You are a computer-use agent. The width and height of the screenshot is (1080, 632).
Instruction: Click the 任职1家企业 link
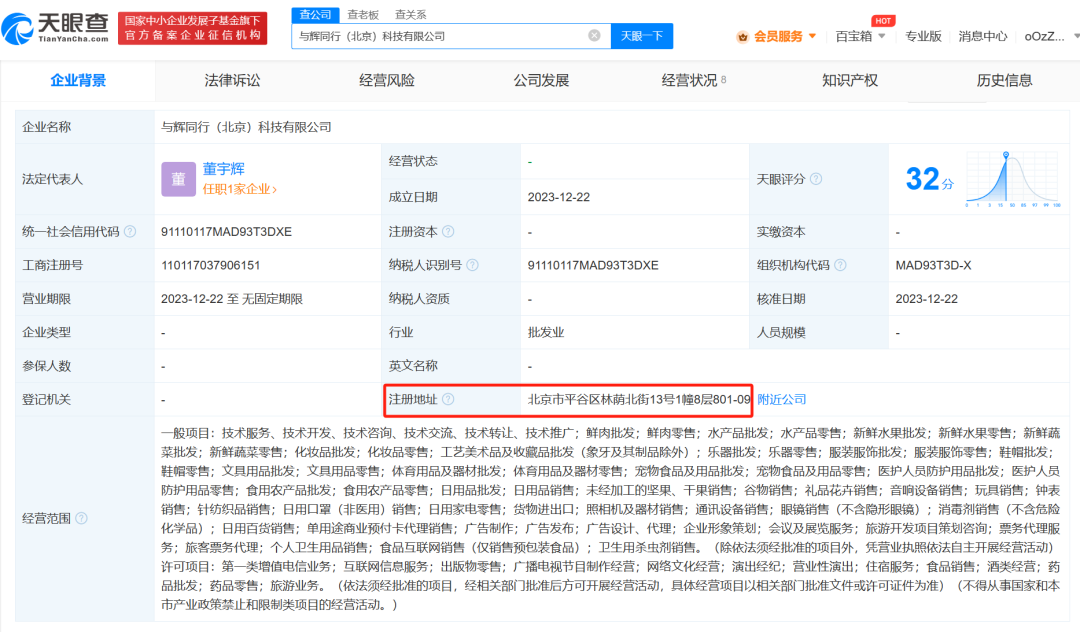pos(237,188)
